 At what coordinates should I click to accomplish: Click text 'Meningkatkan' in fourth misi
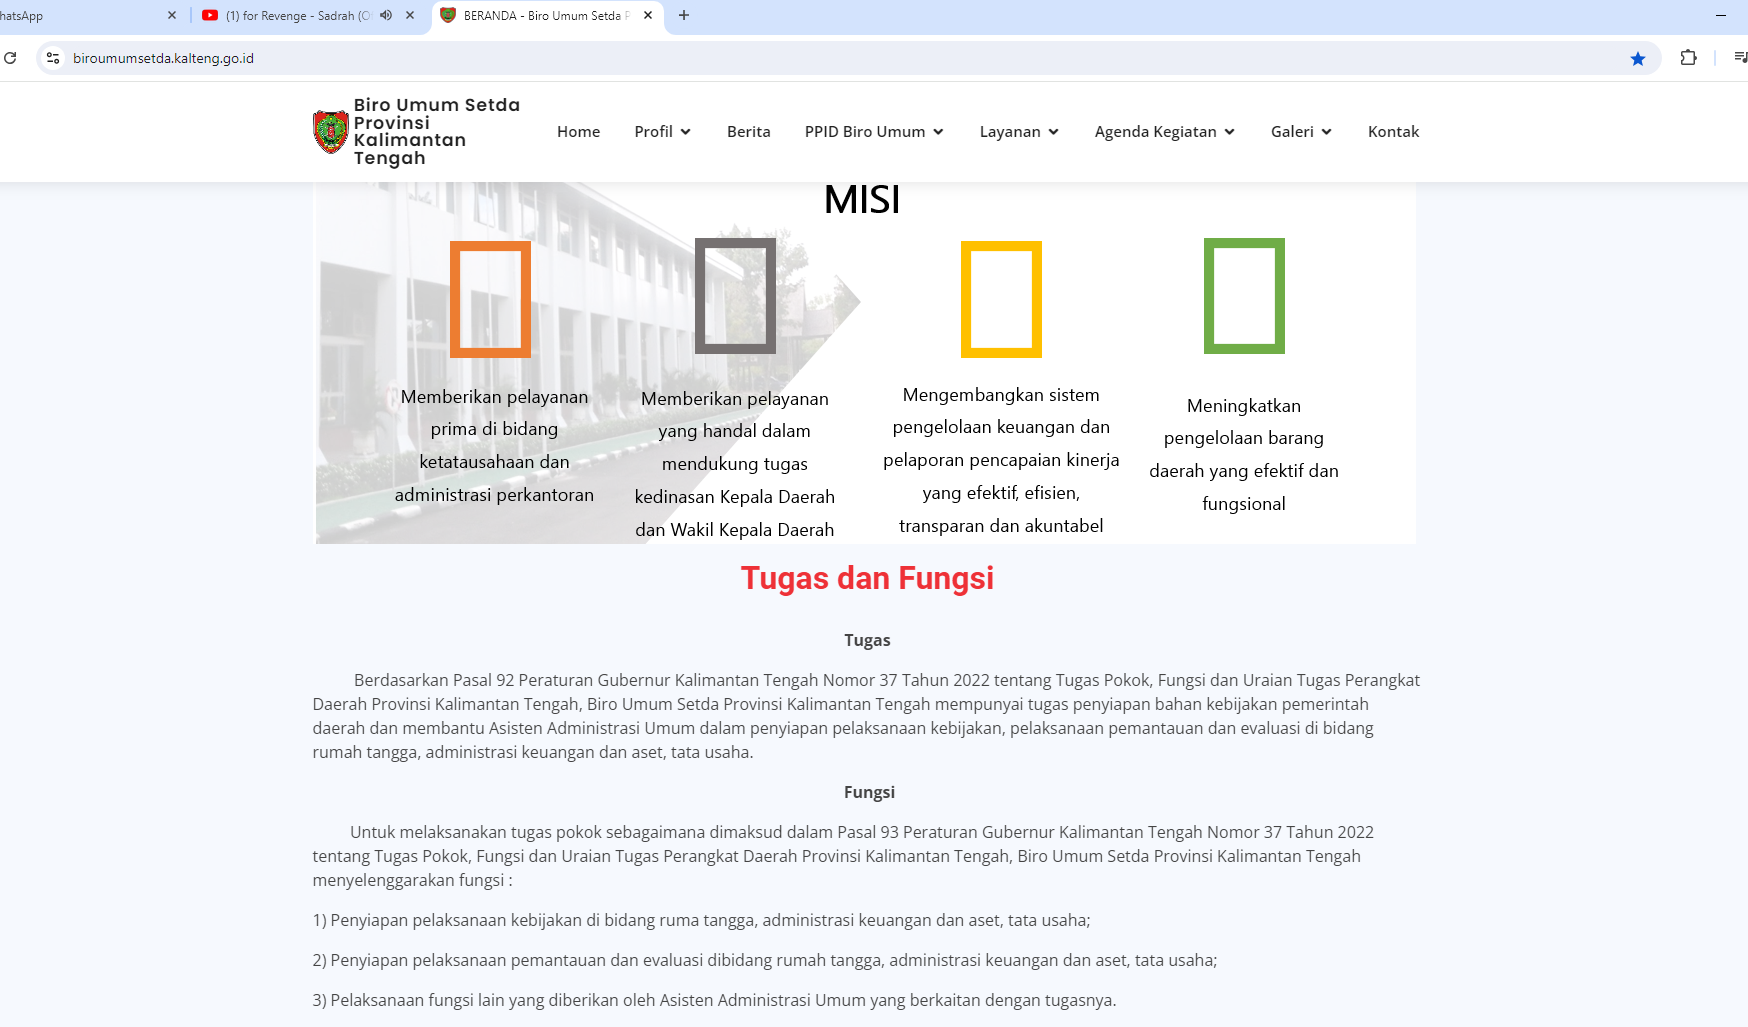tap(1244, 406)
